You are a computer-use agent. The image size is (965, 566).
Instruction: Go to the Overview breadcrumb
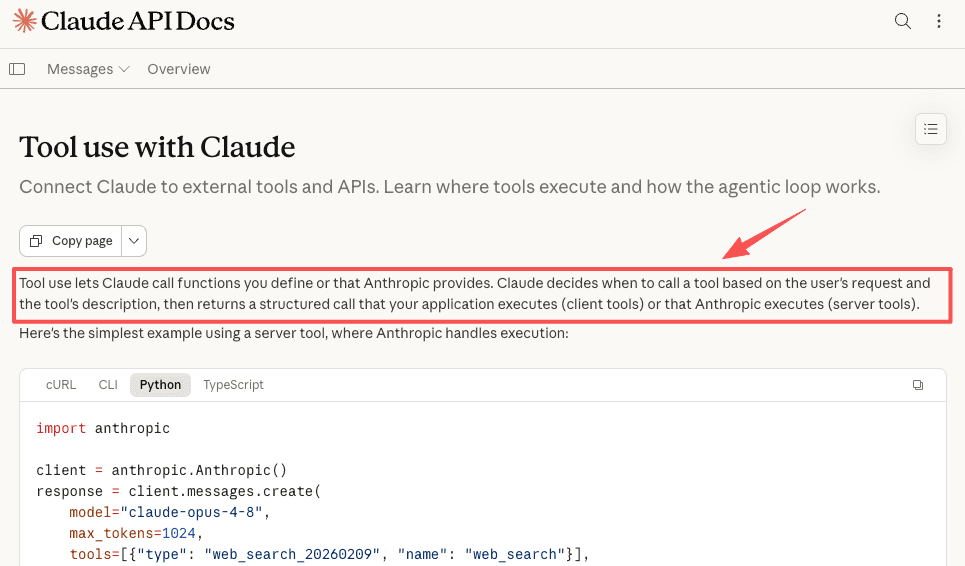tap(178, 69)
